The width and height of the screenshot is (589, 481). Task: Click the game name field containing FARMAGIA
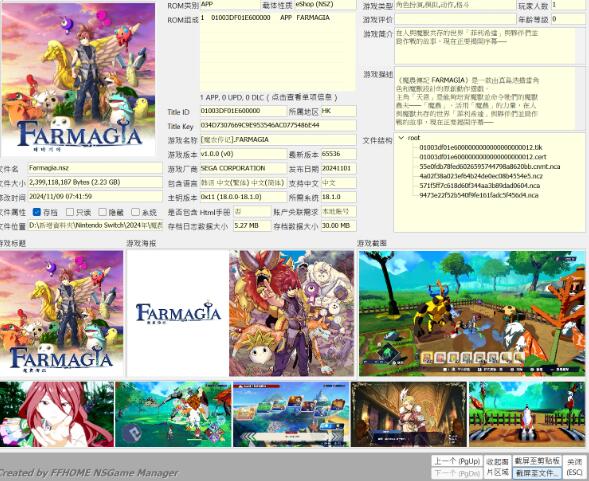pyautogui.click(x=278, y=140)
